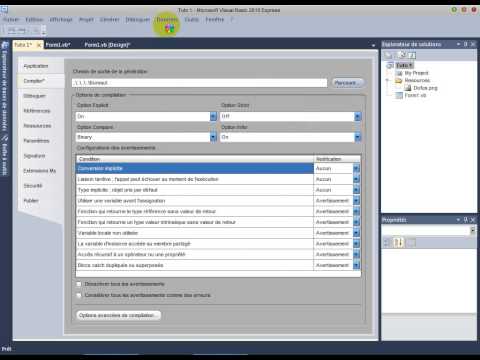Viewport: 480px width, 360px height.
Task: Pin the Solution Explorer panel
Action: [466, 44]
